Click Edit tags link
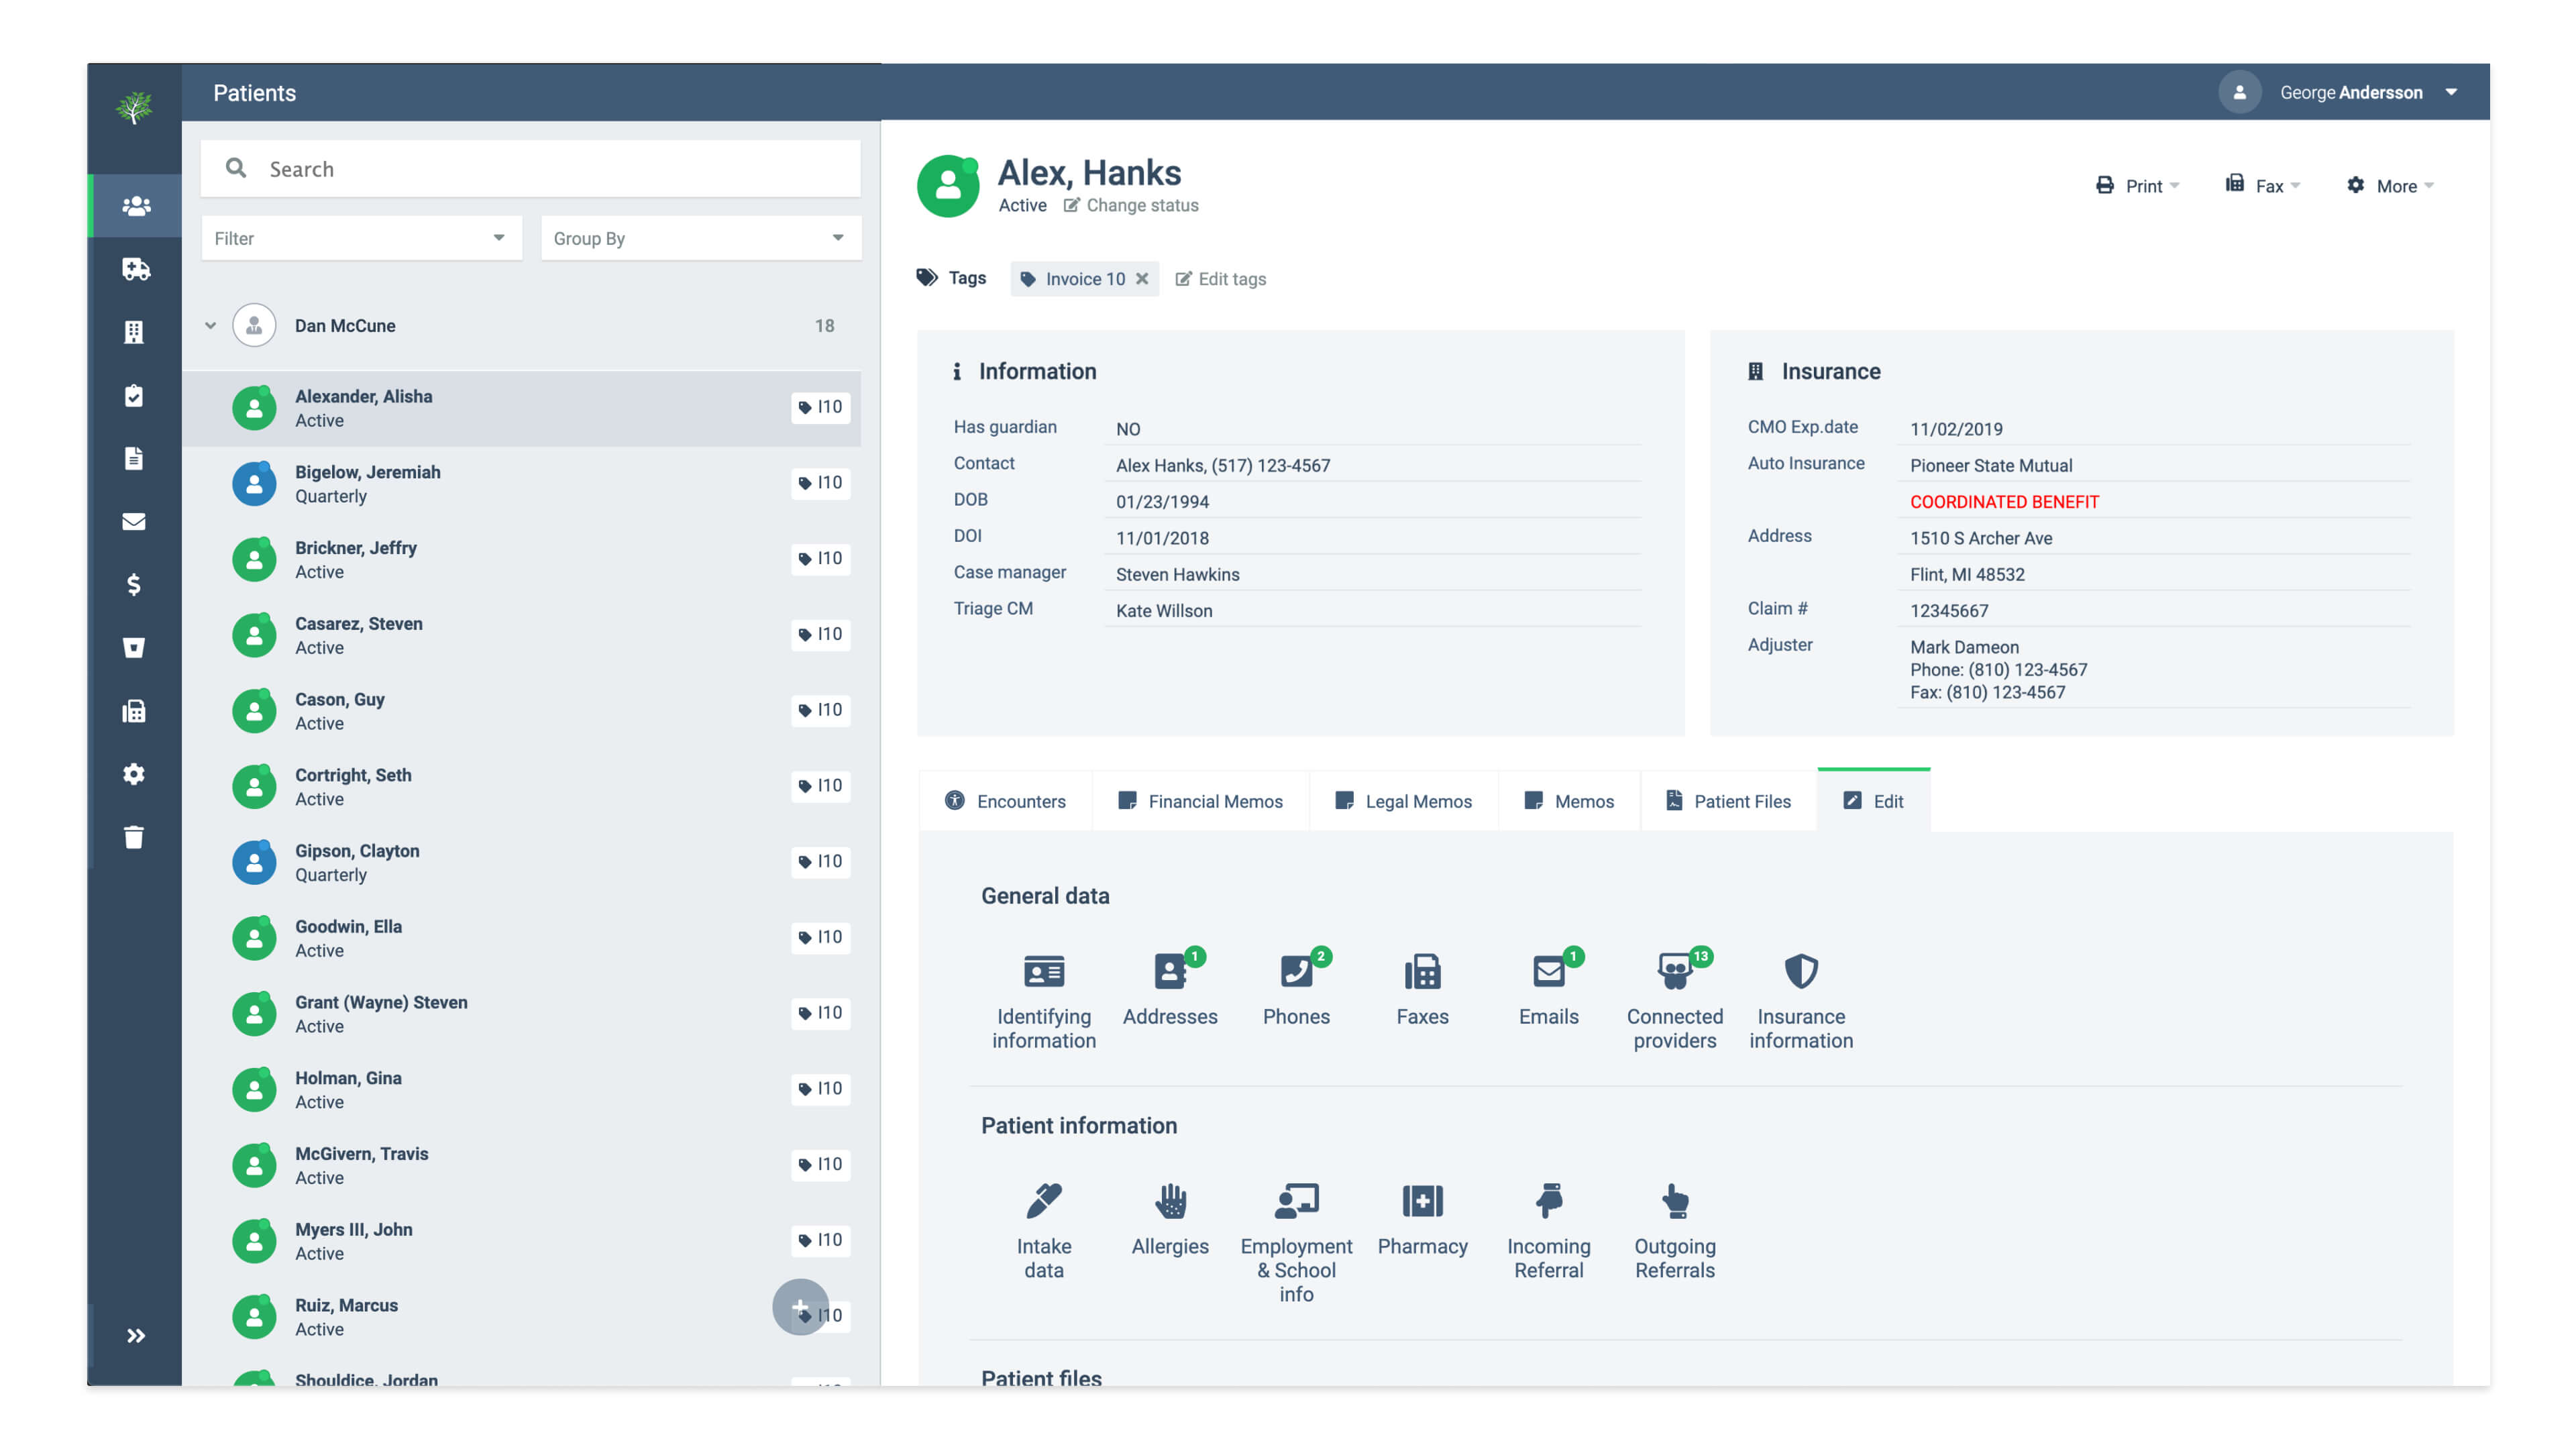This screenshot has height=1449, width=2576. click(1220, 279)
